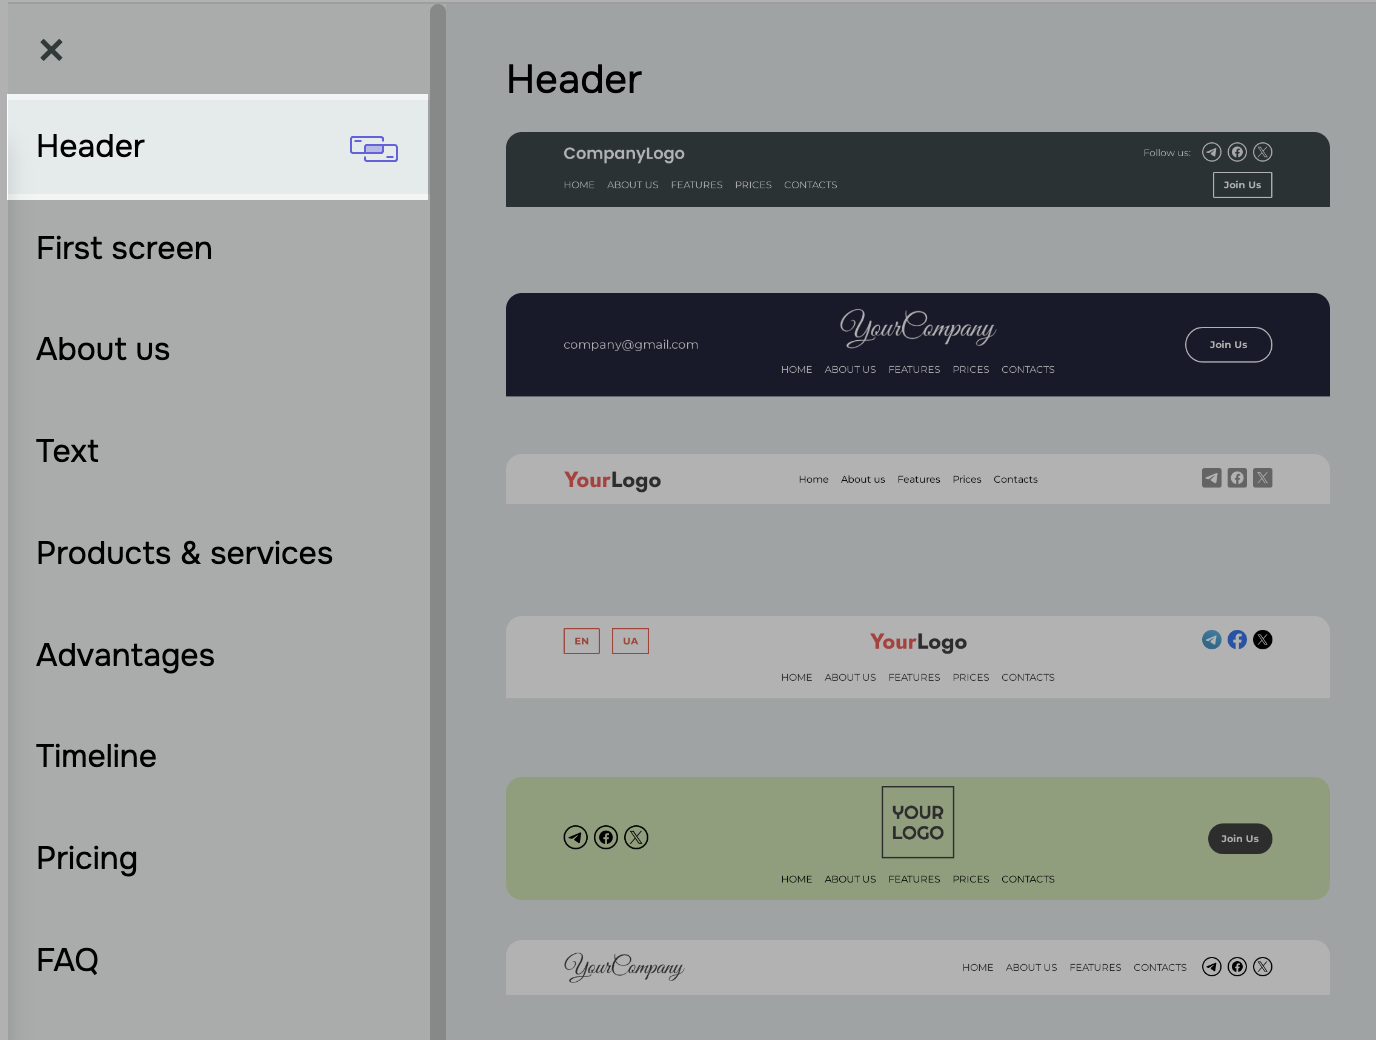Click the X icon in the gray YourLogo header

tap(1262, 478)
